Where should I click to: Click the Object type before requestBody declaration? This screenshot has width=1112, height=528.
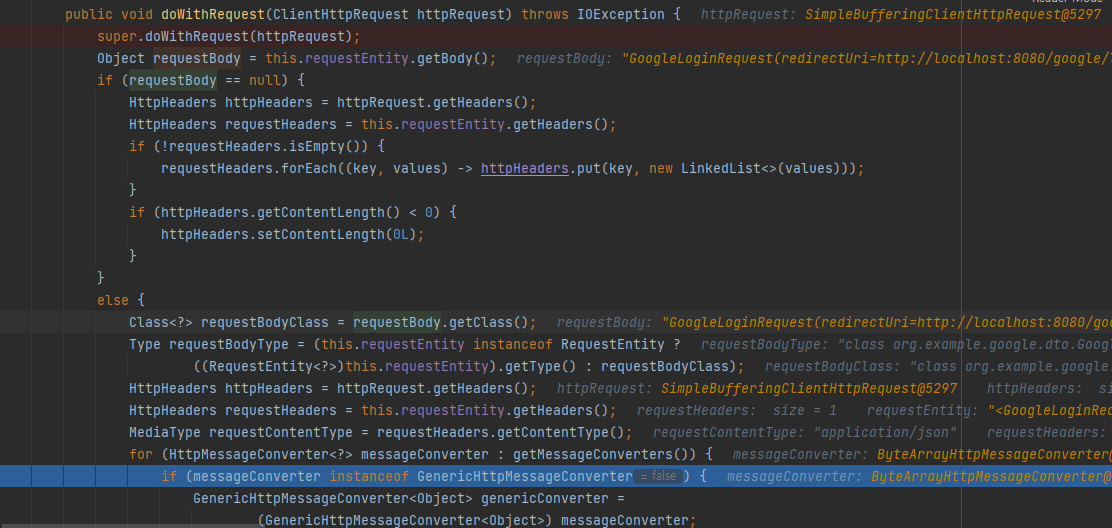click(x=121, y=58)
